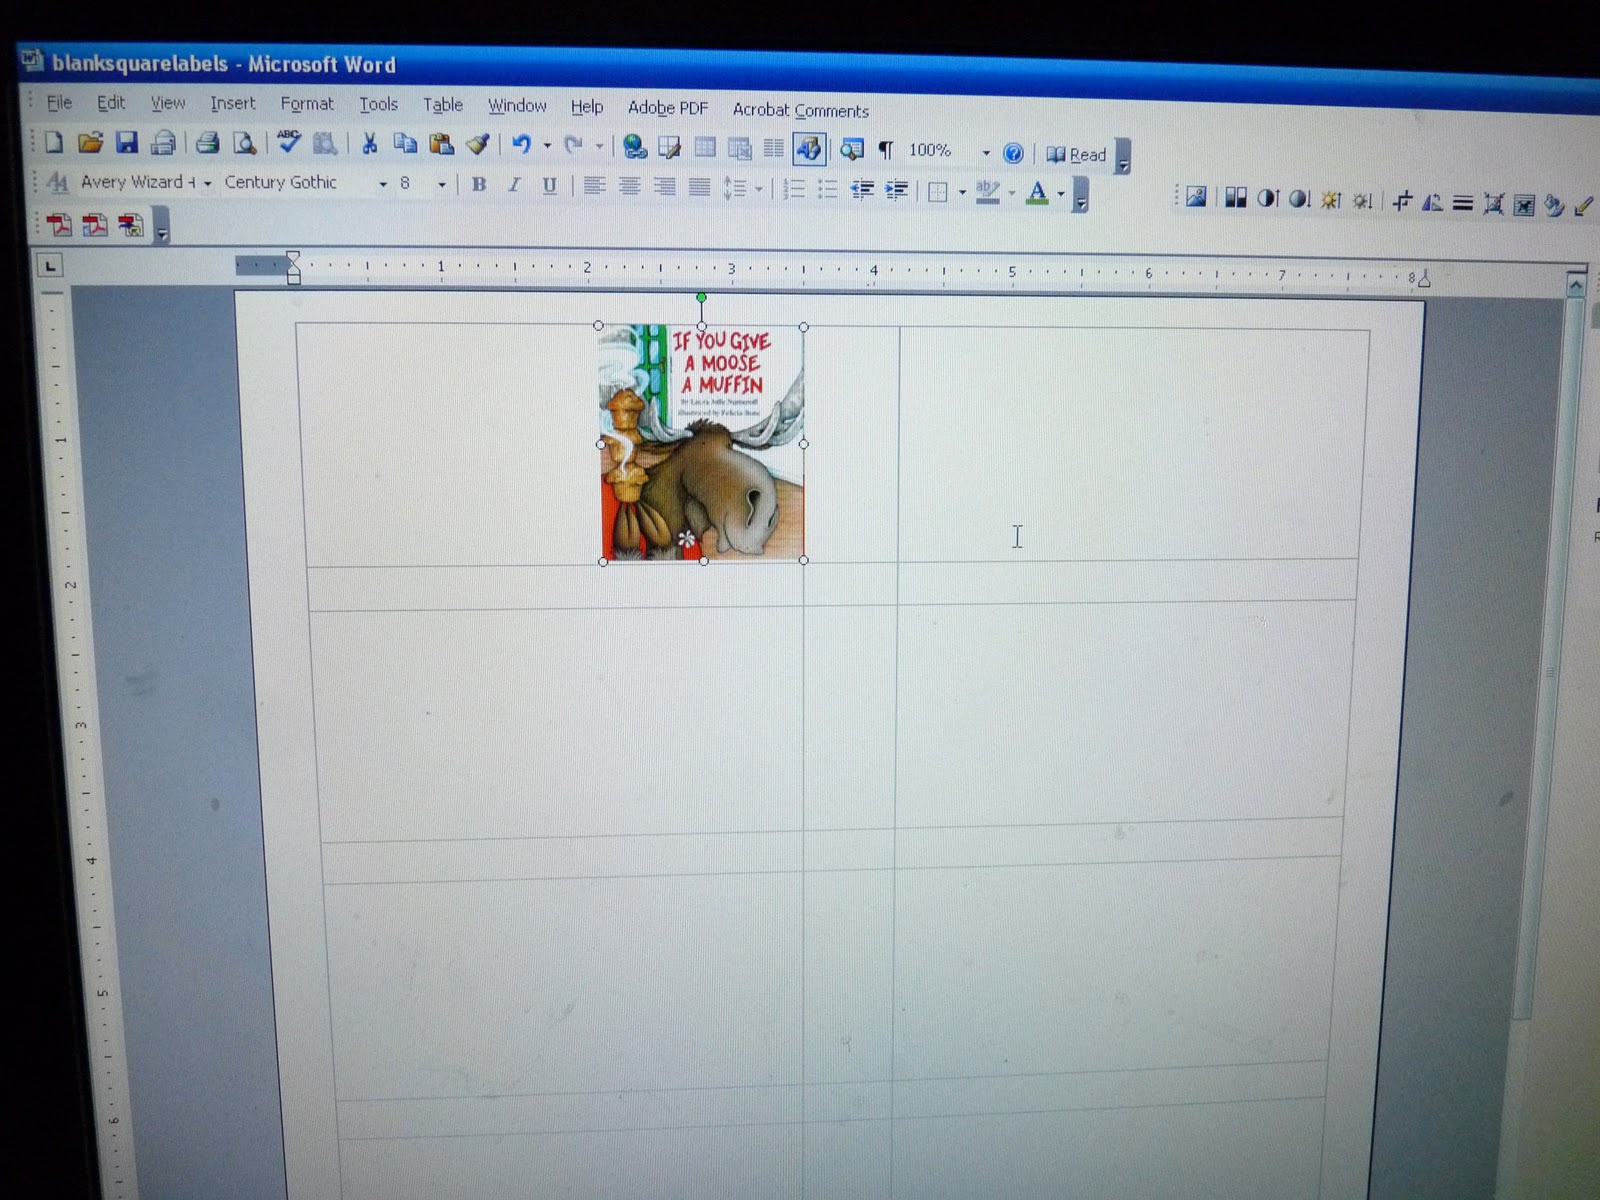
Task: Expand the Line Spacing dropdown arrow
Action: 759,188
